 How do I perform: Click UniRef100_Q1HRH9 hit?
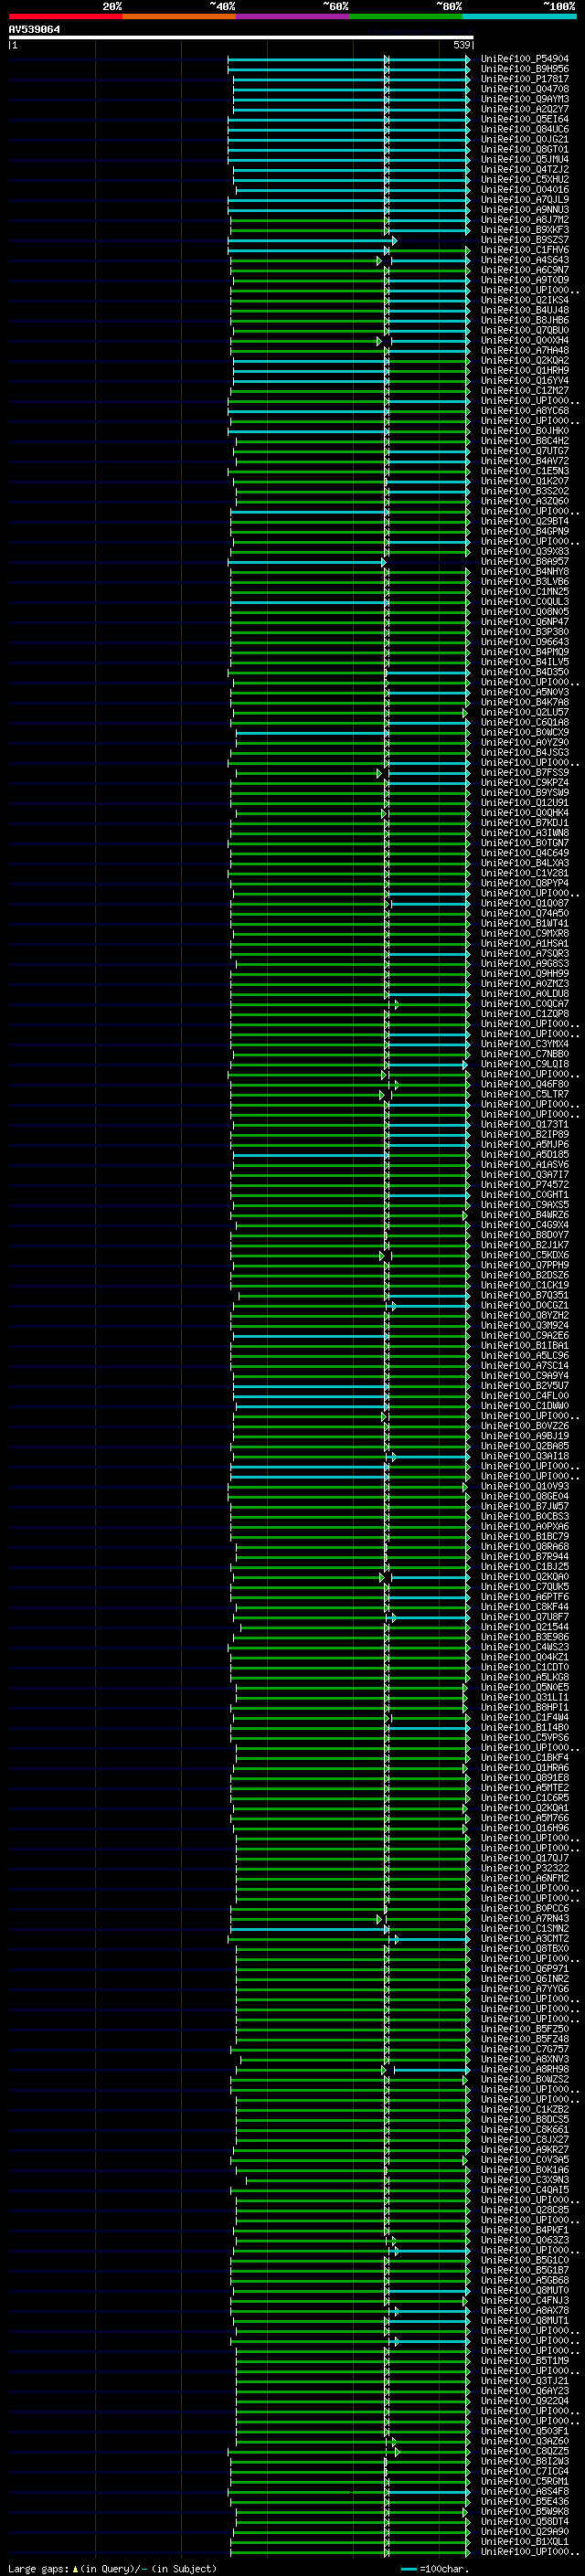525,370
